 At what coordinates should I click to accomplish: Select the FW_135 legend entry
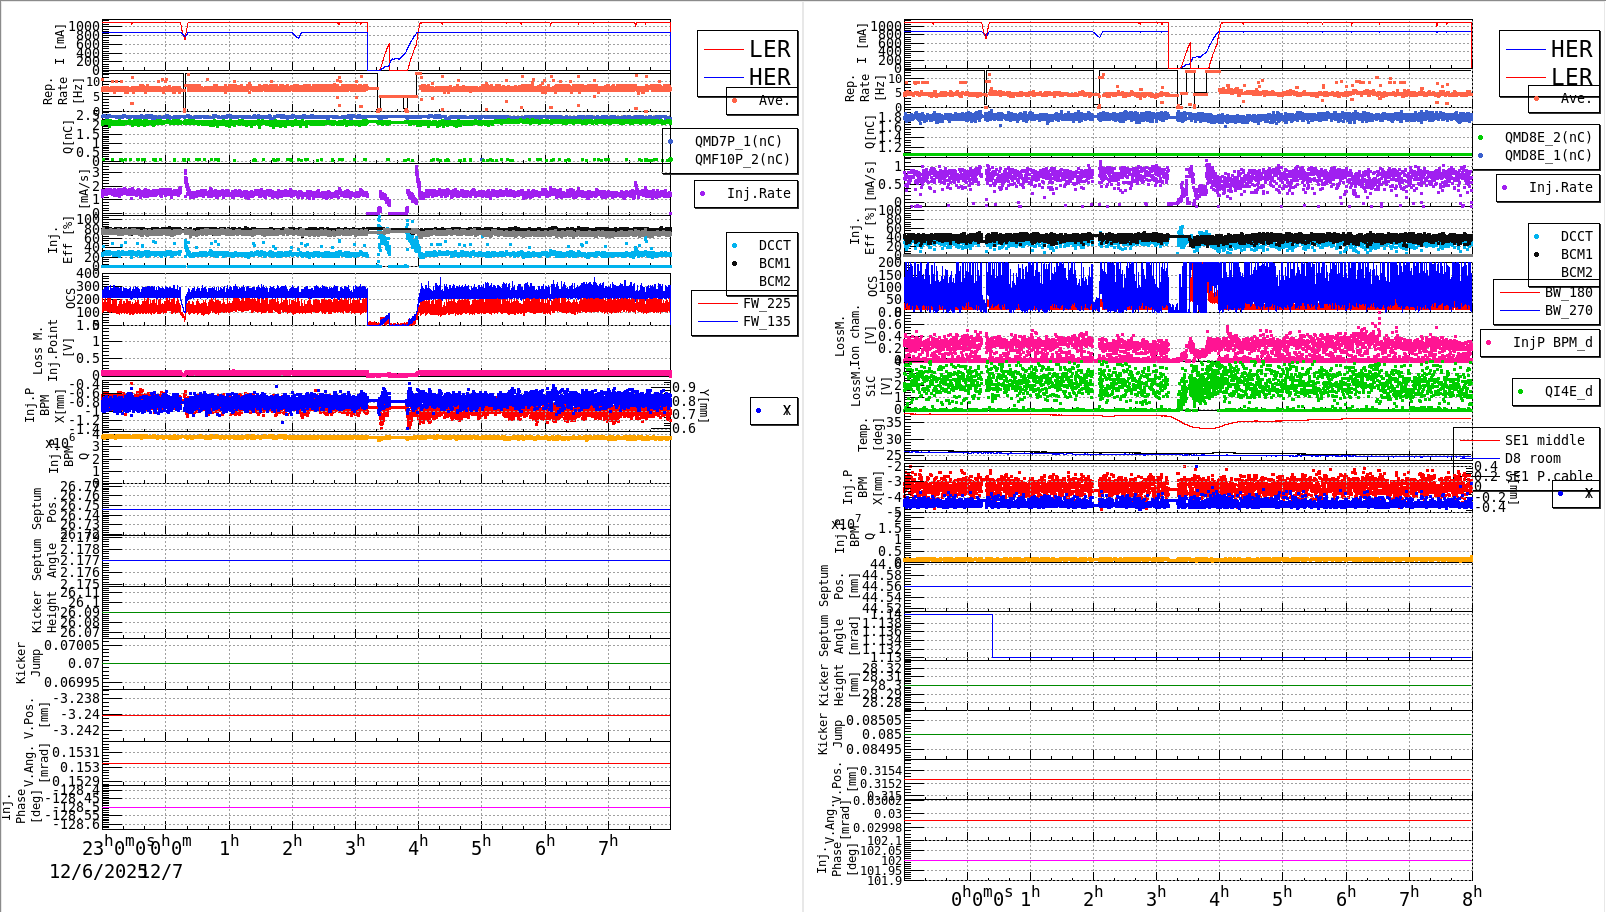tap(766, 321)
